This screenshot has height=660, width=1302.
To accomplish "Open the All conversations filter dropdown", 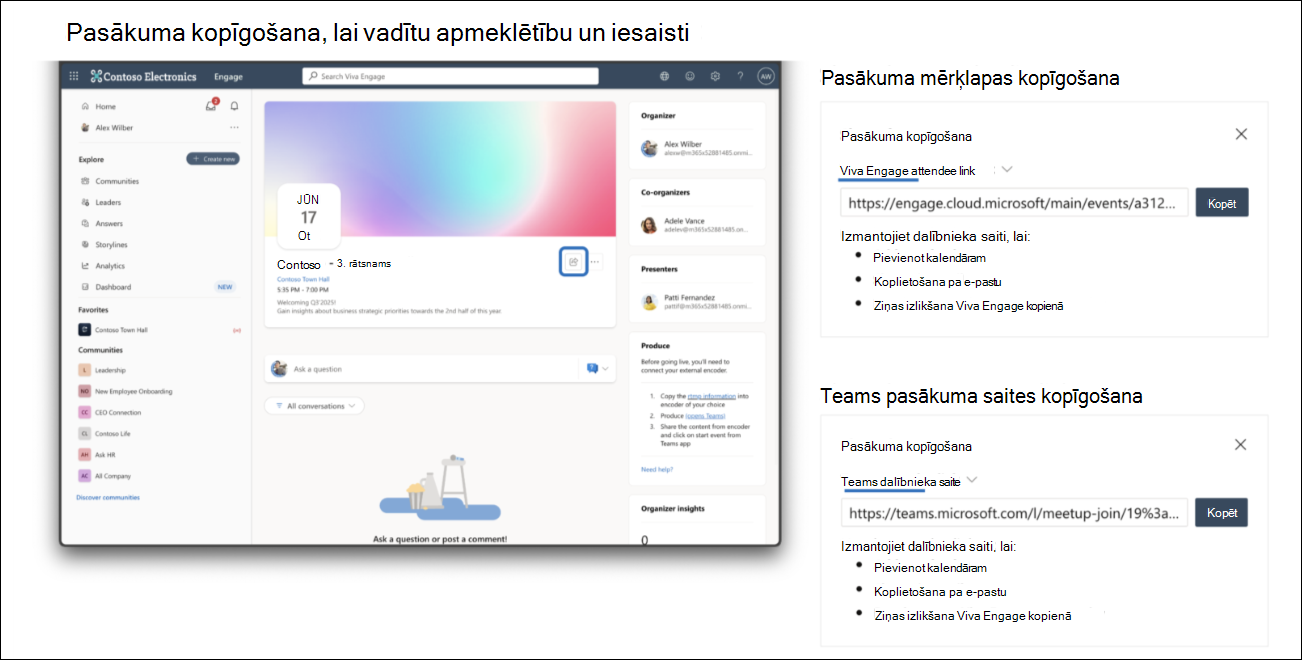I will click(314, 406).
